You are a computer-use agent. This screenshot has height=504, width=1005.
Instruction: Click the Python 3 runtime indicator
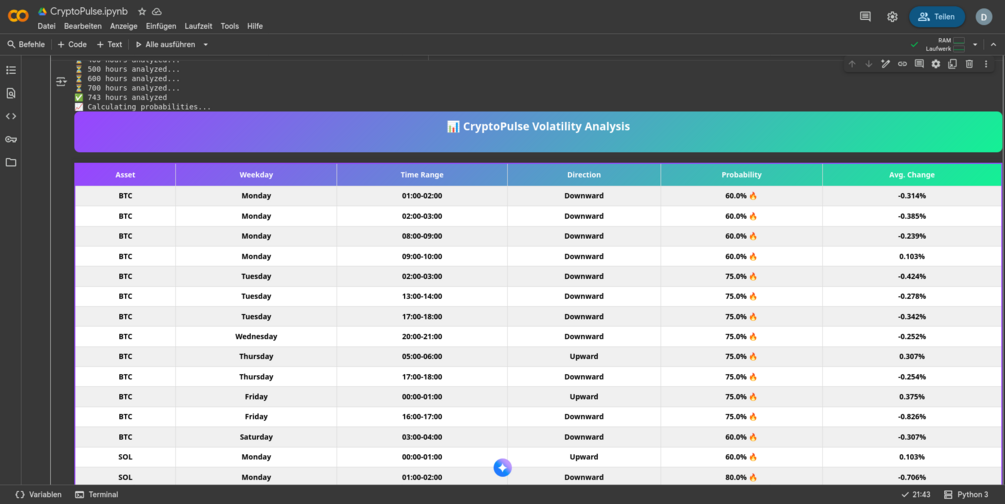click(967, 494)
